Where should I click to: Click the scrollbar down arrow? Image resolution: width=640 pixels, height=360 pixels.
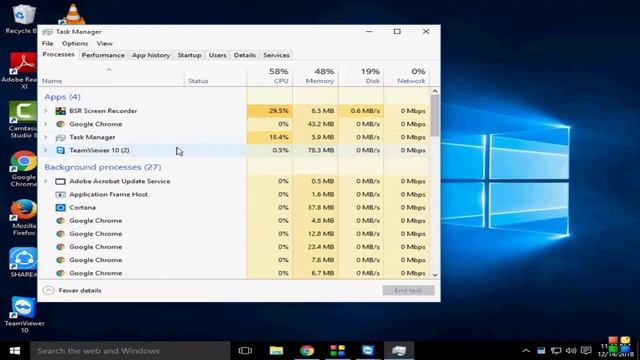[x=435, y=275]
